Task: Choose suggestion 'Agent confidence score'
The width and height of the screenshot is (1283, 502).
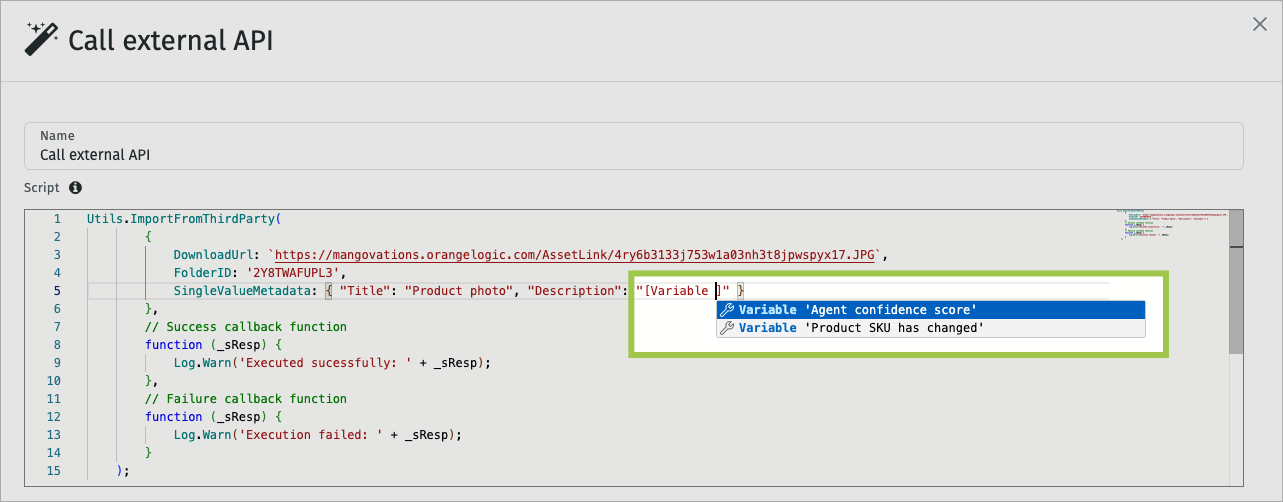Action: (931, 310)
